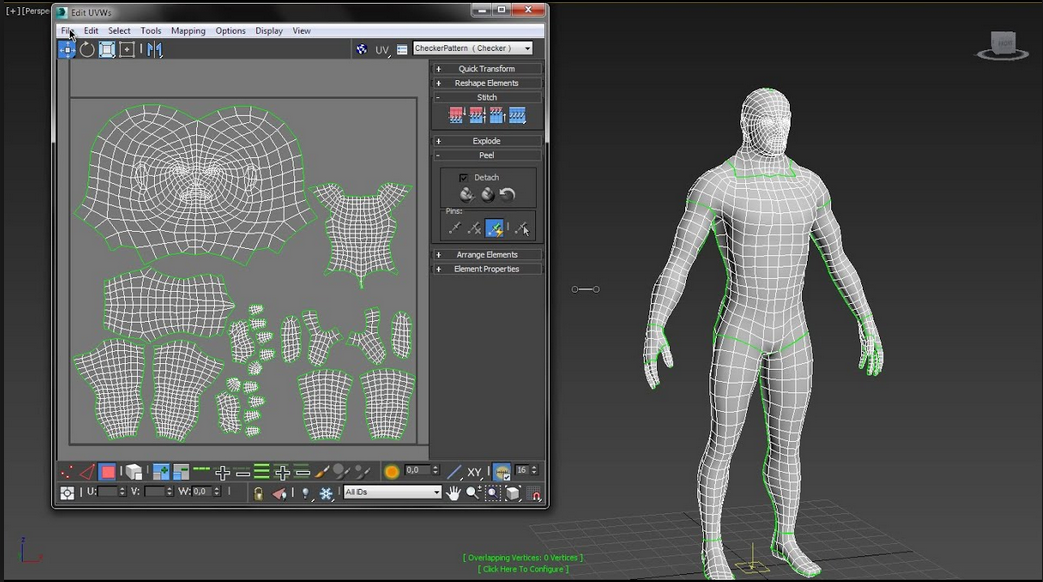Select the Move tool in Edit UVWs toolbar

click(x=67, y=48)
